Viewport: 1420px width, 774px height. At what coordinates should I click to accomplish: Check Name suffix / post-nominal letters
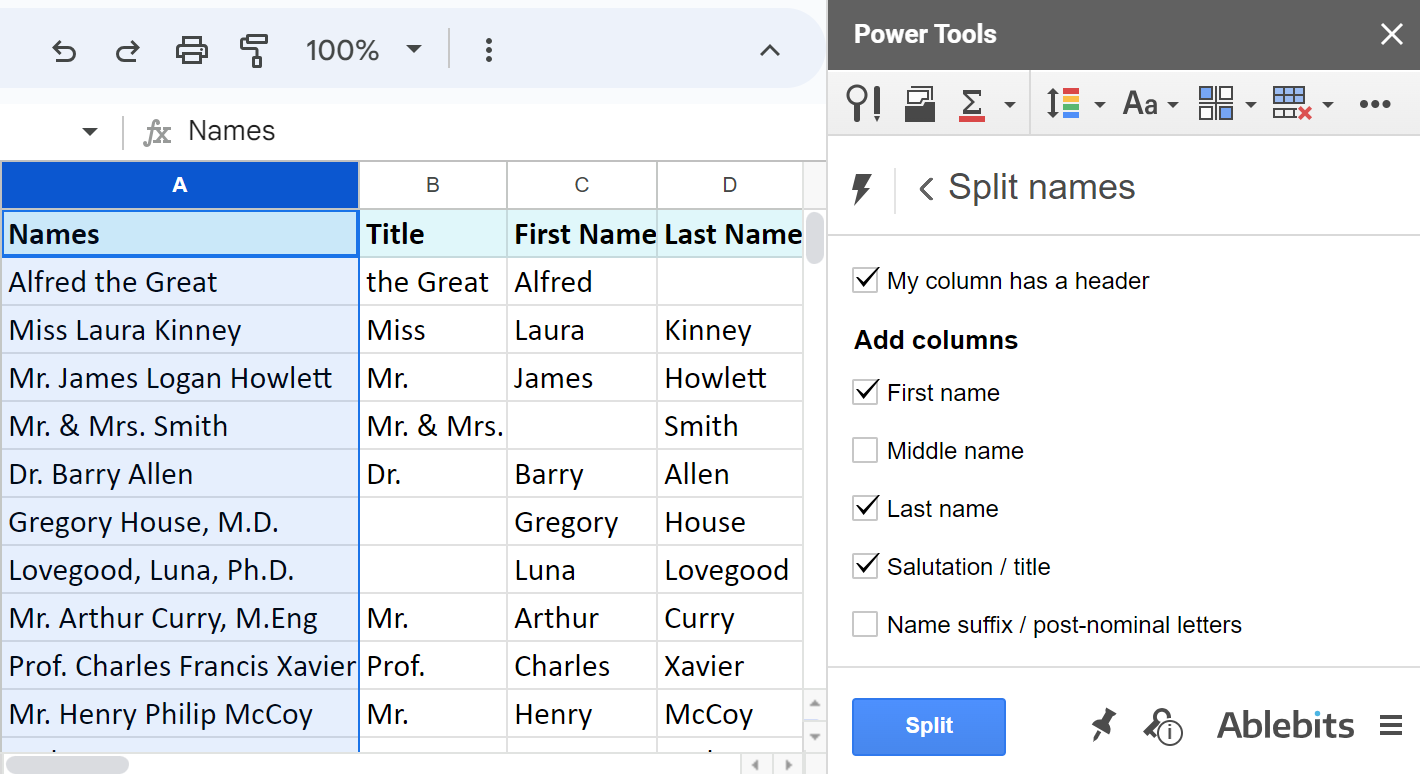click(864, 624)
